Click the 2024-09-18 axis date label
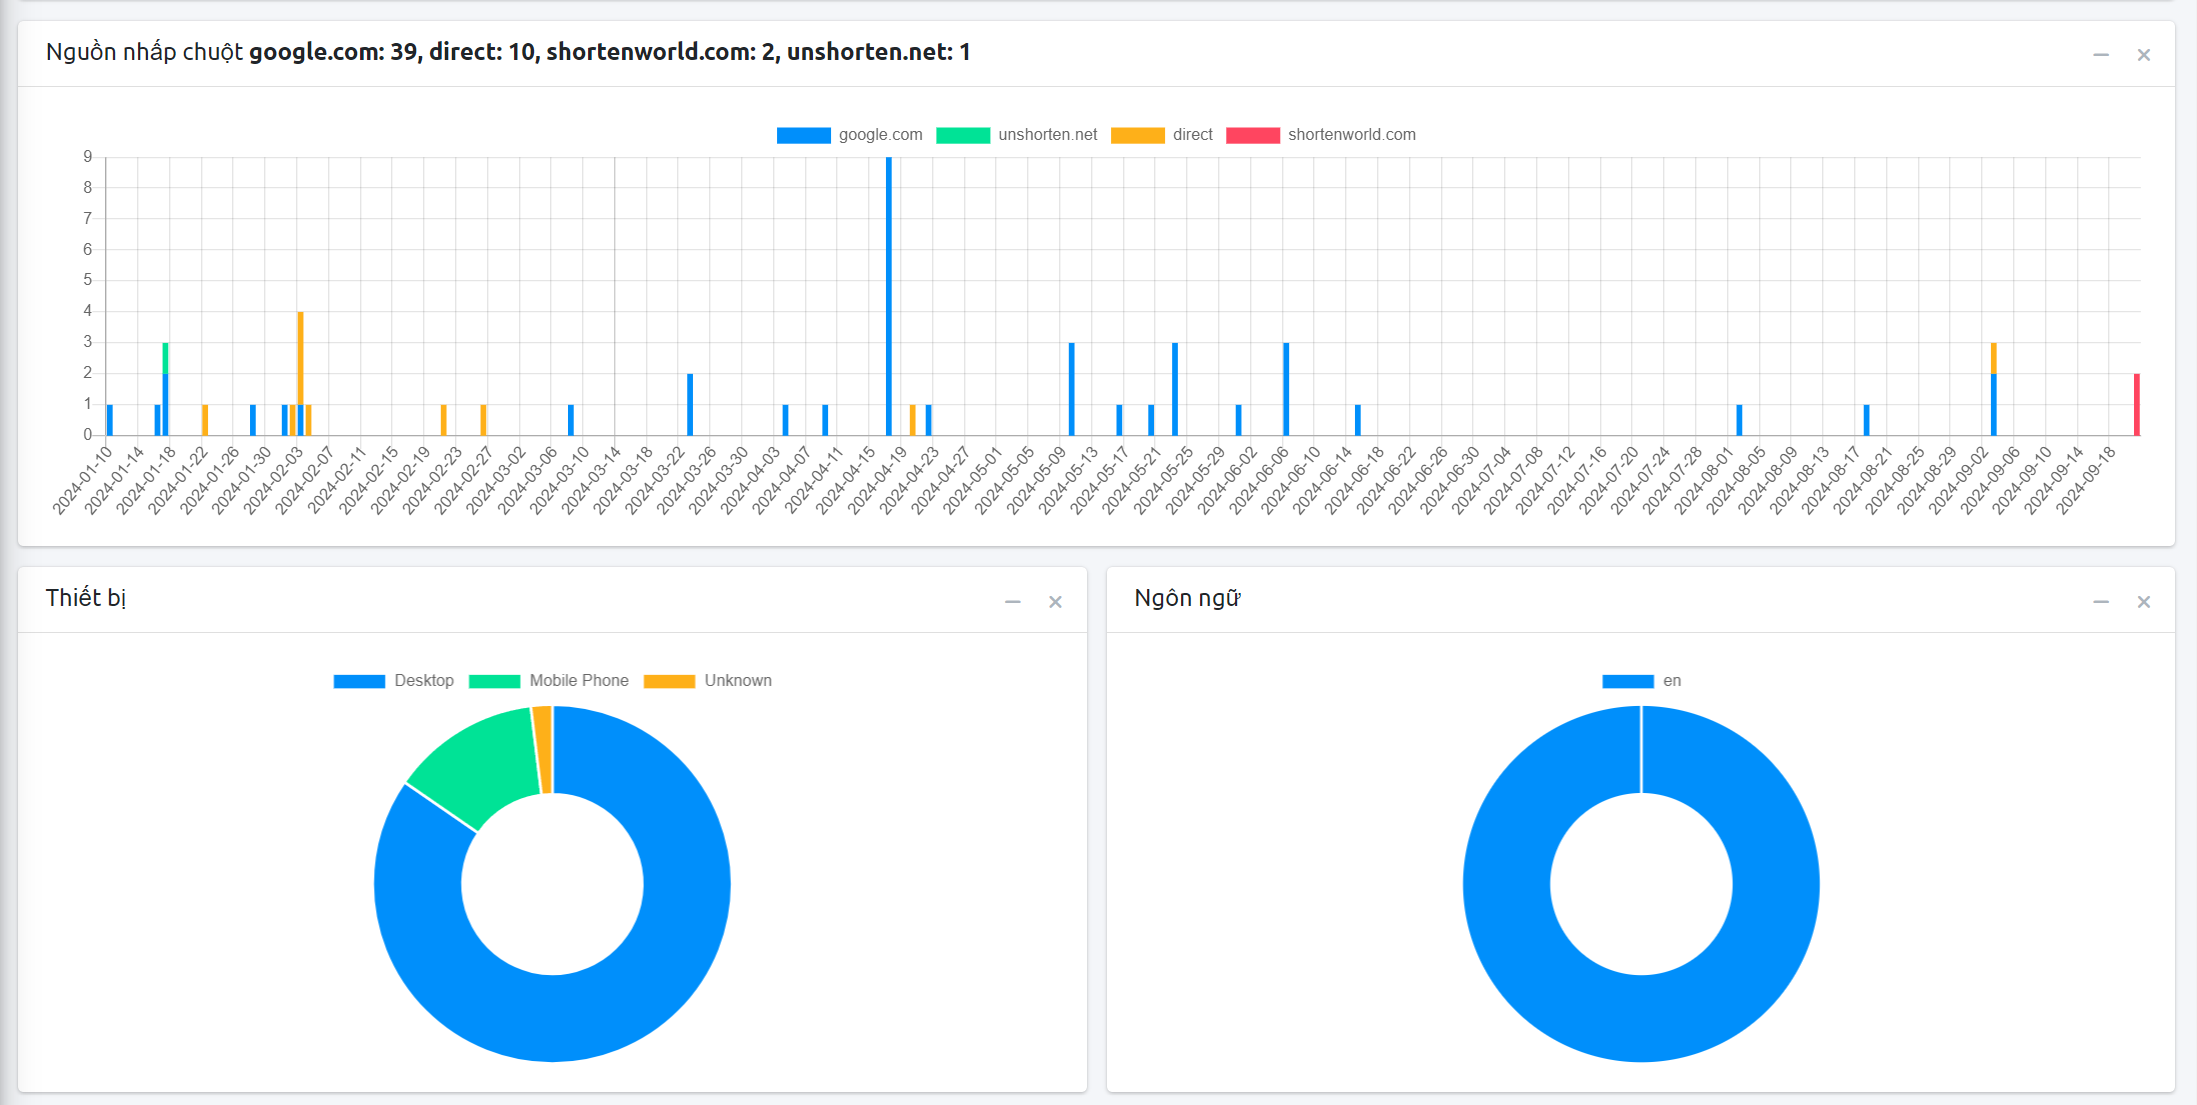Viewport: 2197px width, 1105px height. tap(2086, 481)
